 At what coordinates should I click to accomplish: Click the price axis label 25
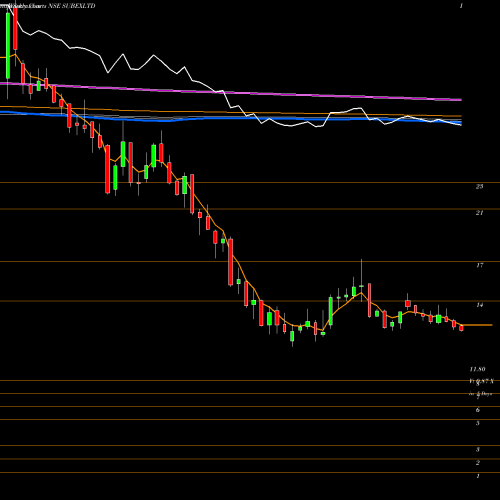pos(479,187)
